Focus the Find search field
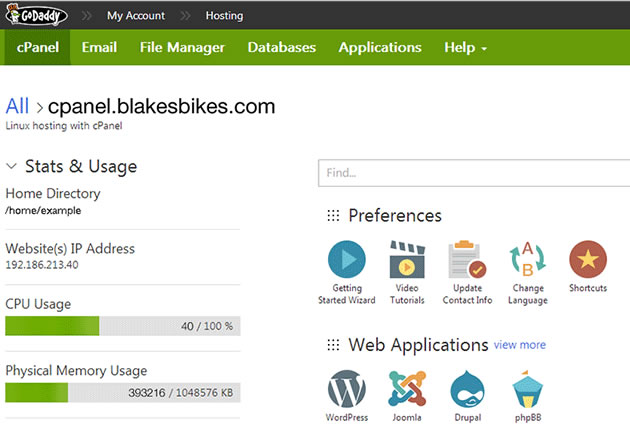Viewport: 630px width, 424px height. [474, 173]
